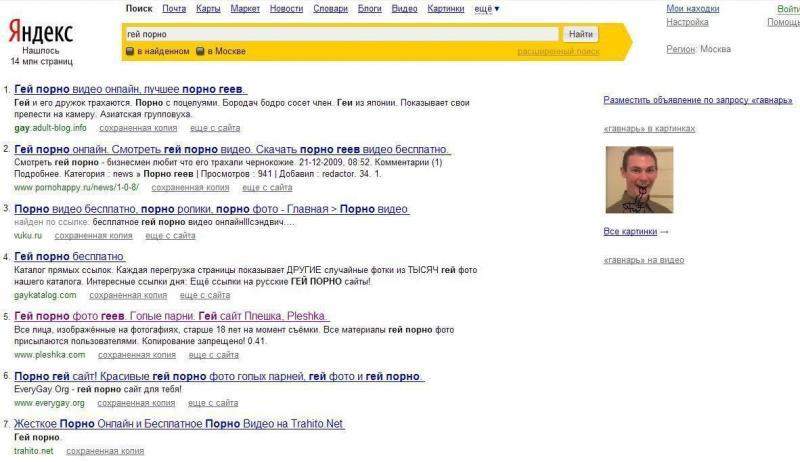
Task: Open the '«гавнарь» в картинках' link
Action: (x=649, y=129)
